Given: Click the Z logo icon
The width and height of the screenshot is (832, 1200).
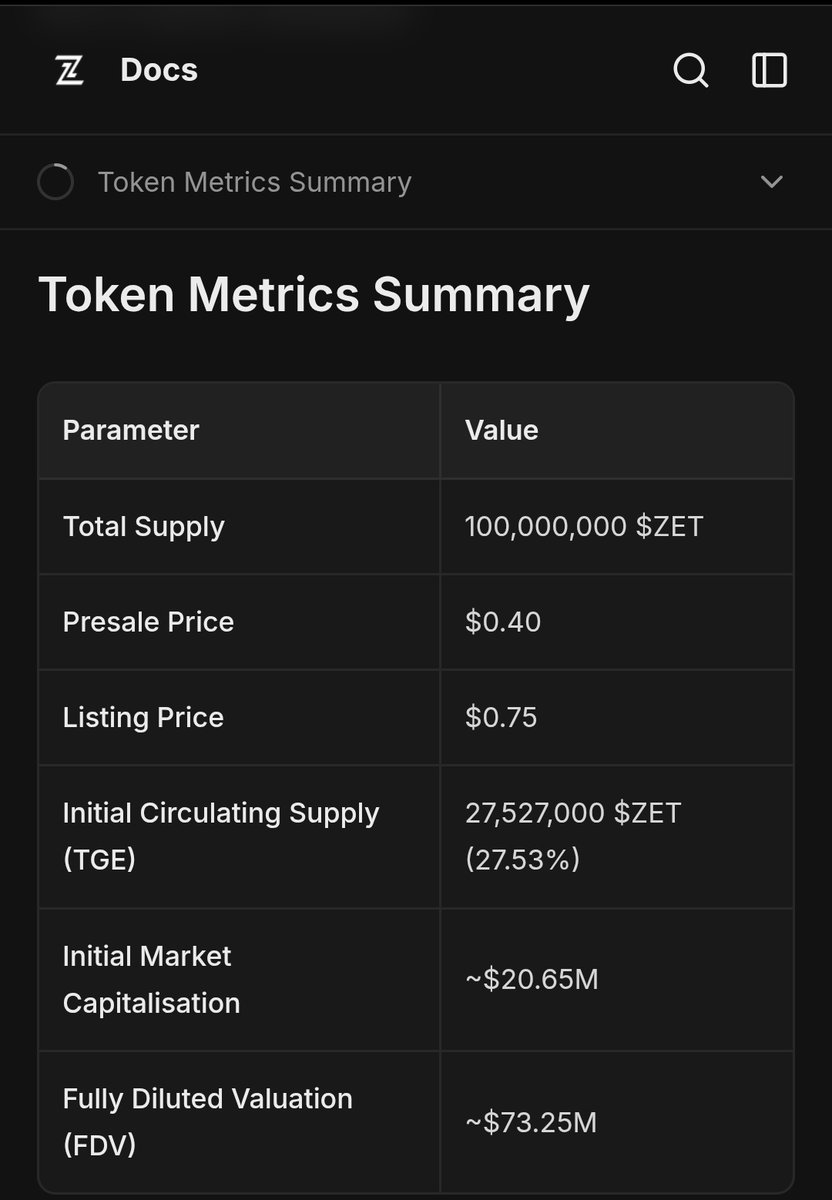Looking at the screenshot, I should pyautogui.click(x=69, y=71).
